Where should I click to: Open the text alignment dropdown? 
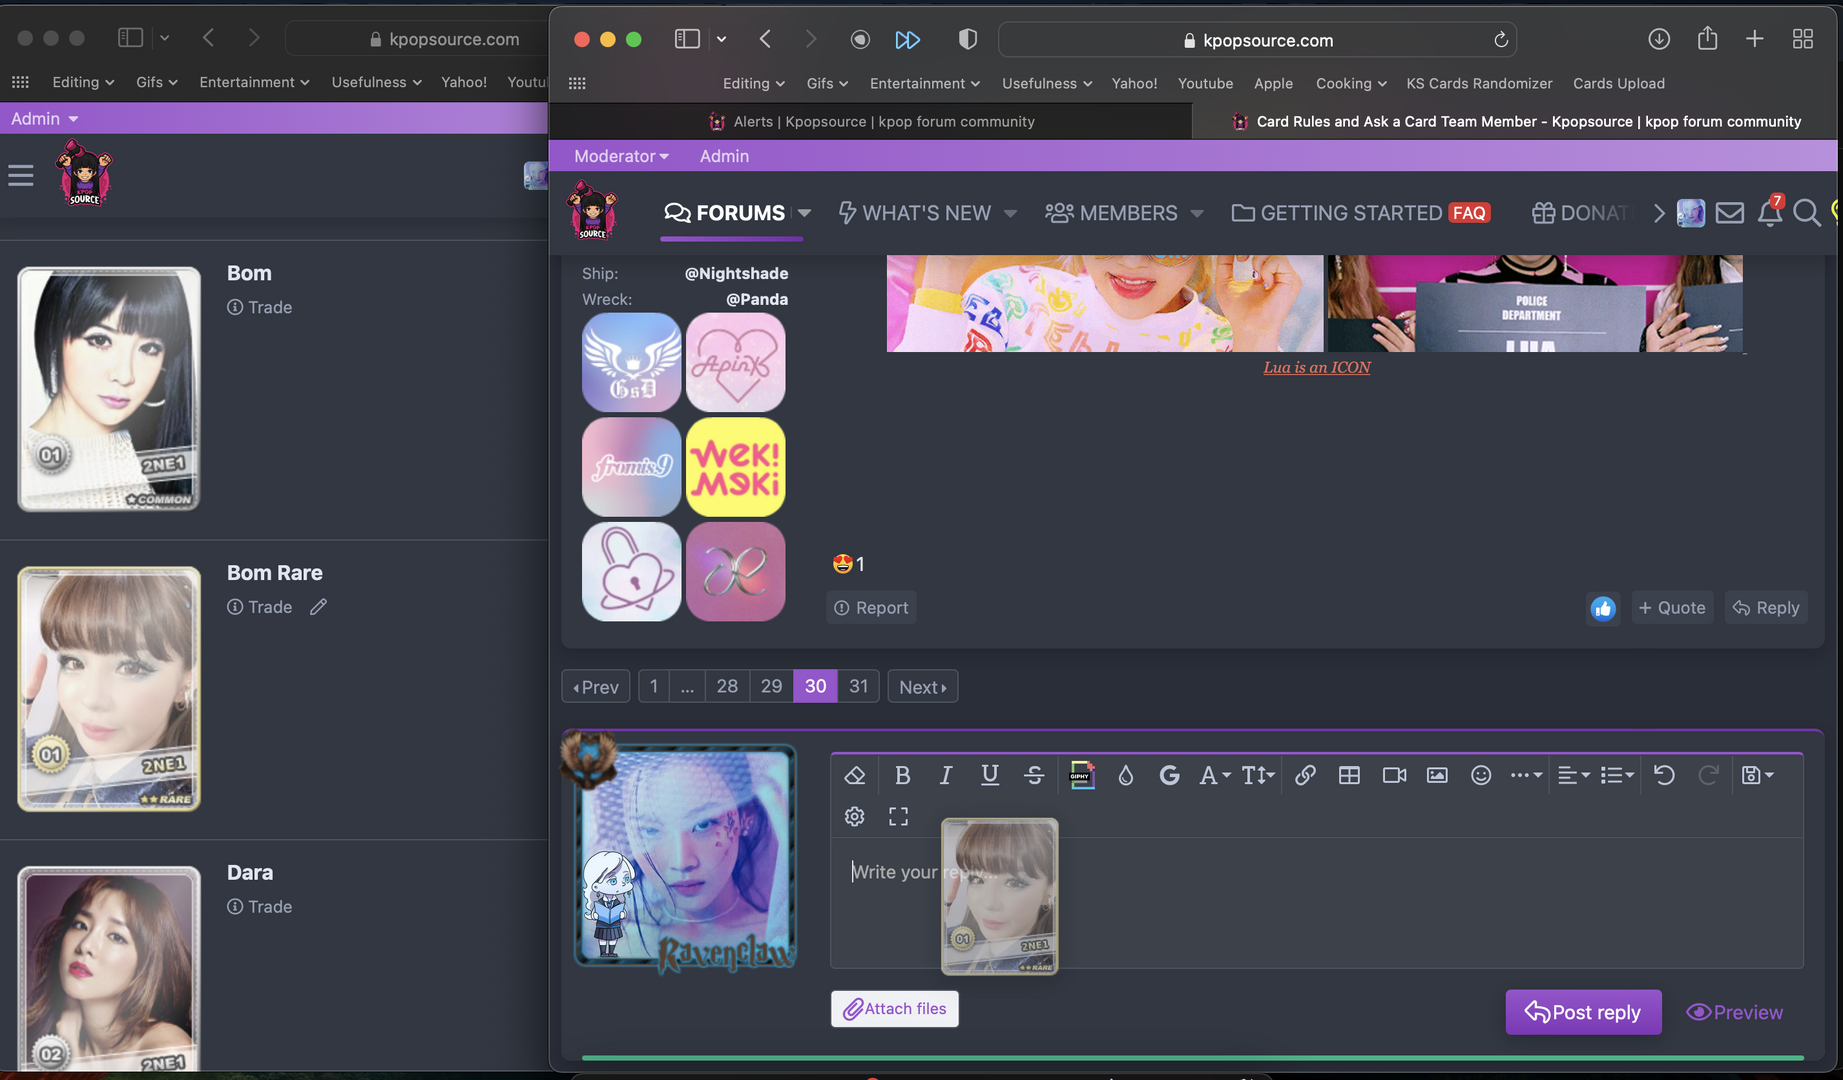point(1574,775)
